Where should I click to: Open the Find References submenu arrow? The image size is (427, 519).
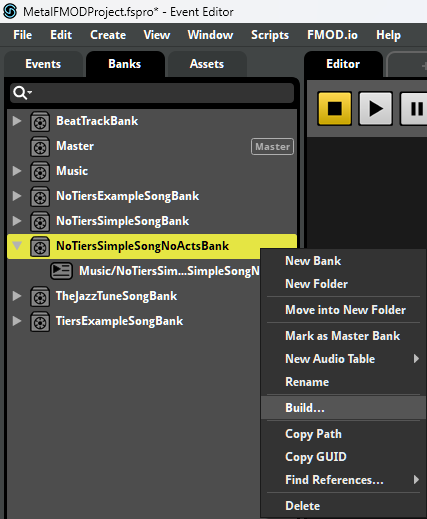[x=416, y=480]
